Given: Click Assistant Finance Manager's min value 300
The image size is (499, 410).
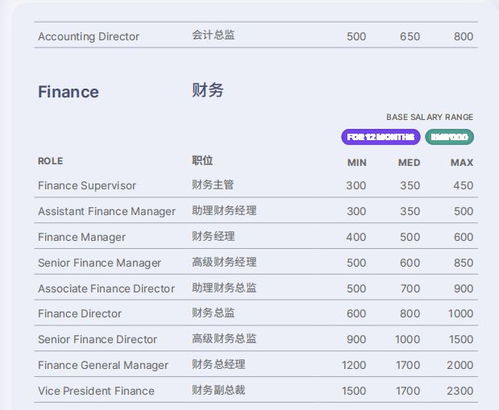Looking at the screenshot, I should (356, 211).
